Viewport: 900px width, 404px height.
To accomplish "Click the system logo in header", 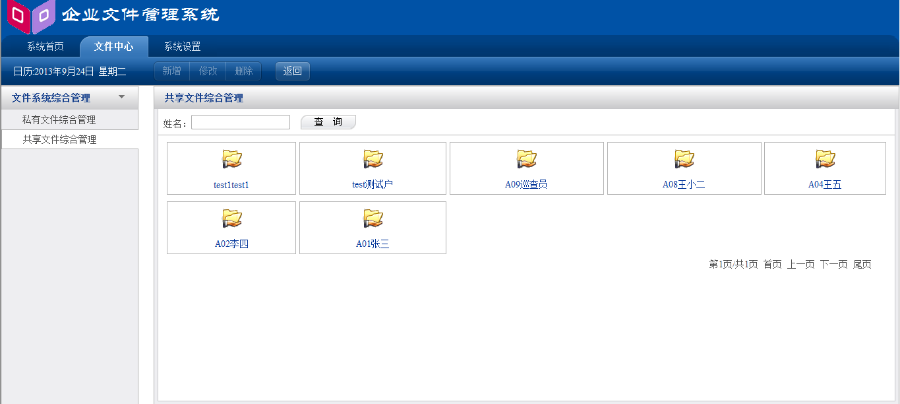I will tap(30, 16).
